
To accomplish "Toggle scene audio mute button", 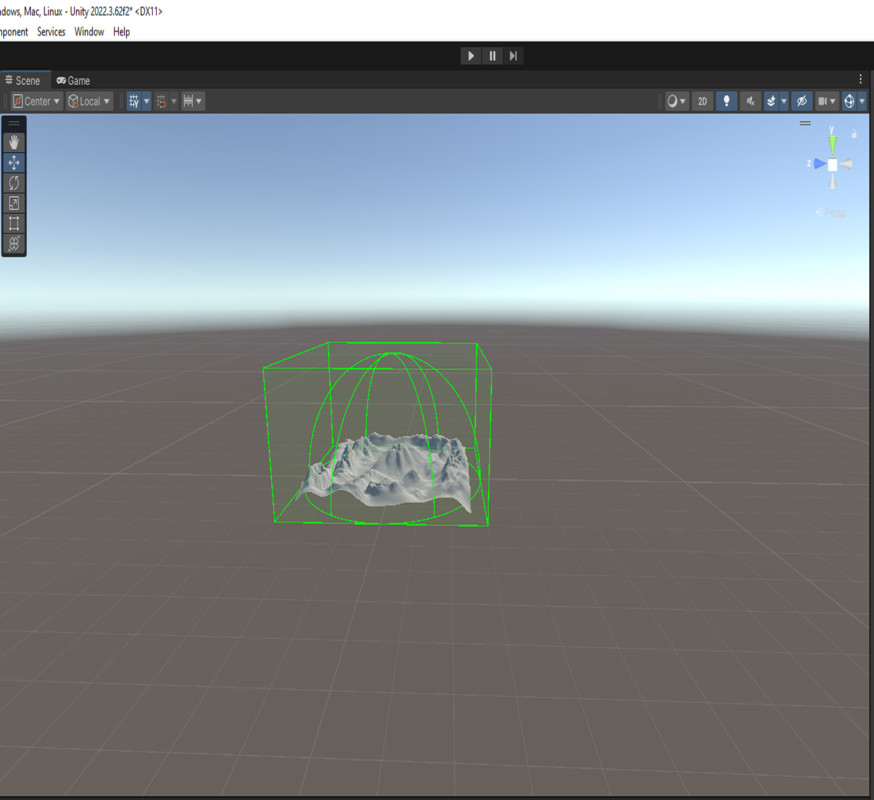I will point(751,101).
